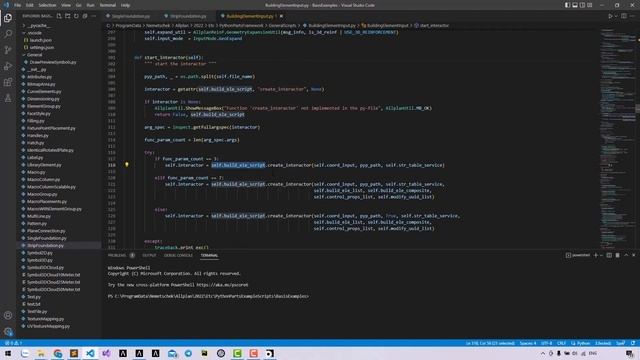Open the Go menu

79,5
